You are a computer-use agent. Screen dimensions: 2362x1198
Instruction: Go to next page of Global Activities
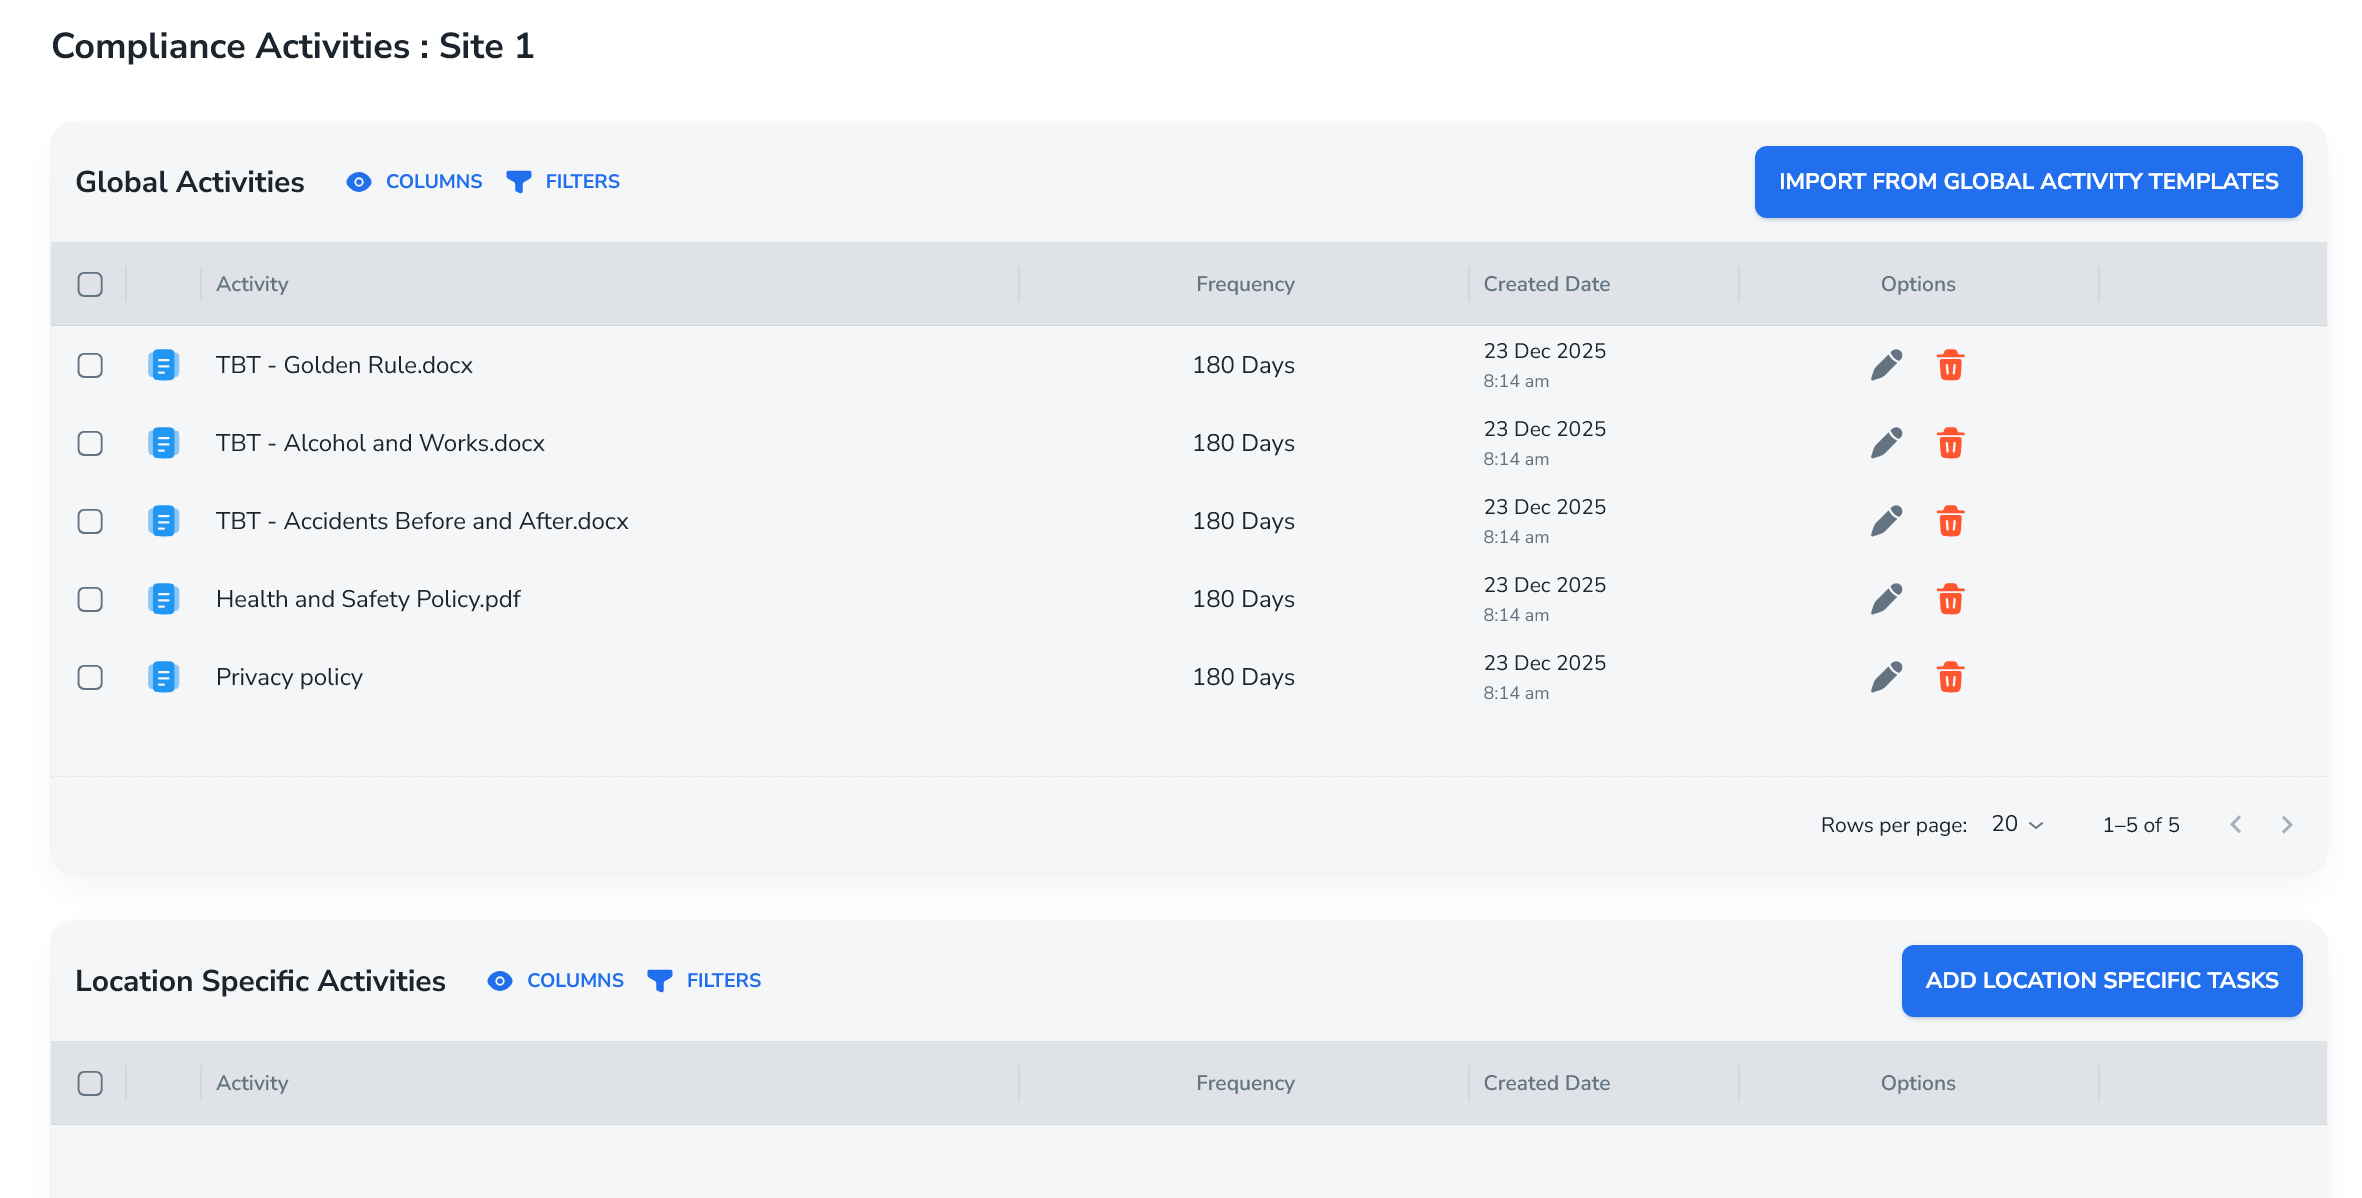click(2286, 824)
